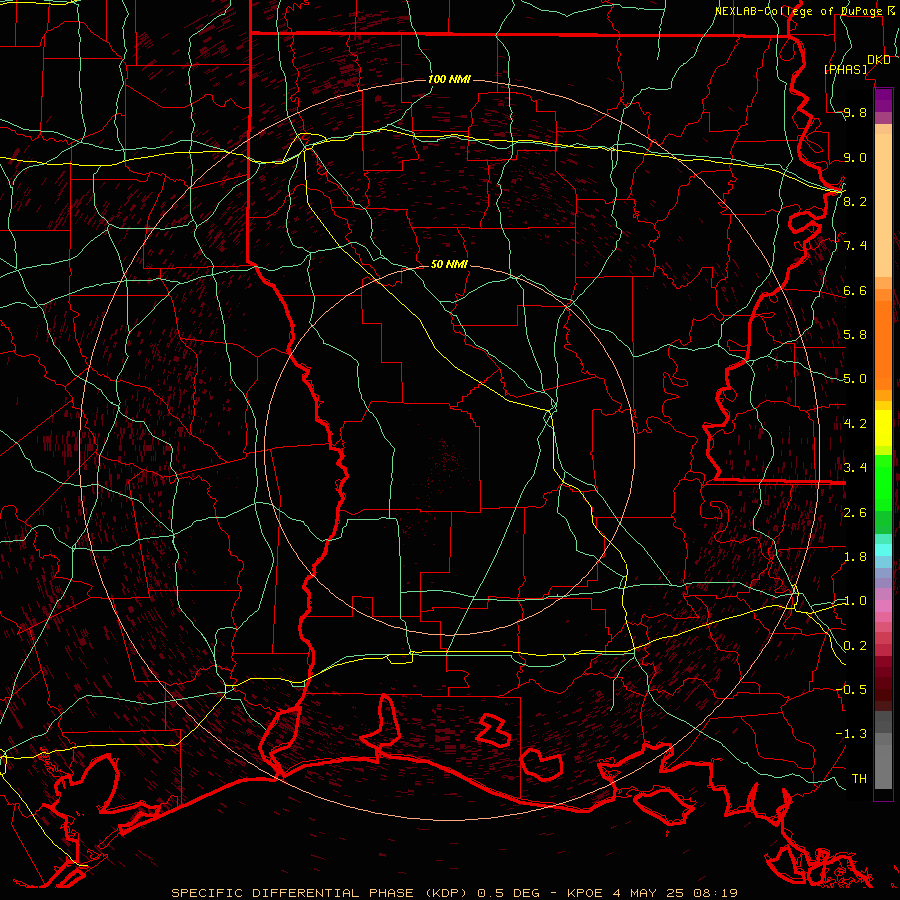Click the 0.2 legend value label

click(x=855, y=646)
